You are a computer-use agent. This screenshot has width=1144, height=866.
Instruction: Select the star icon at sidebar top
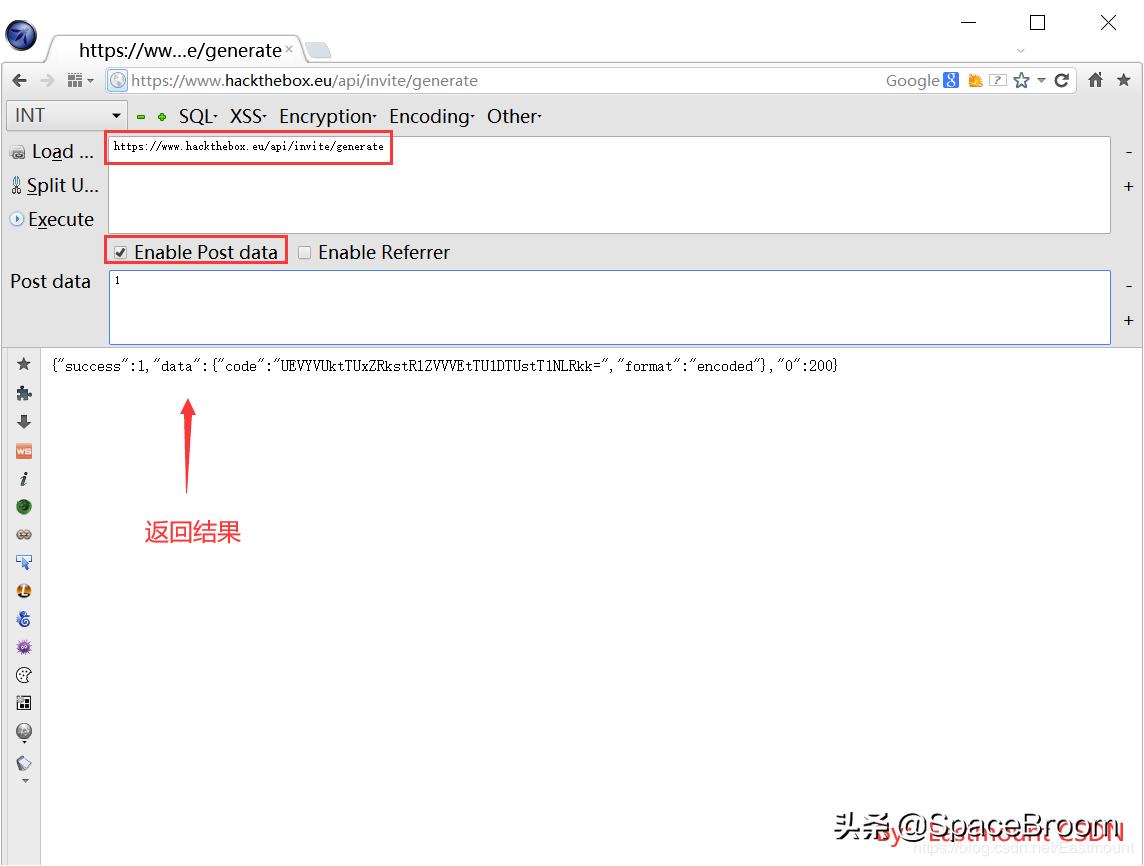click(x=23, y=365)
